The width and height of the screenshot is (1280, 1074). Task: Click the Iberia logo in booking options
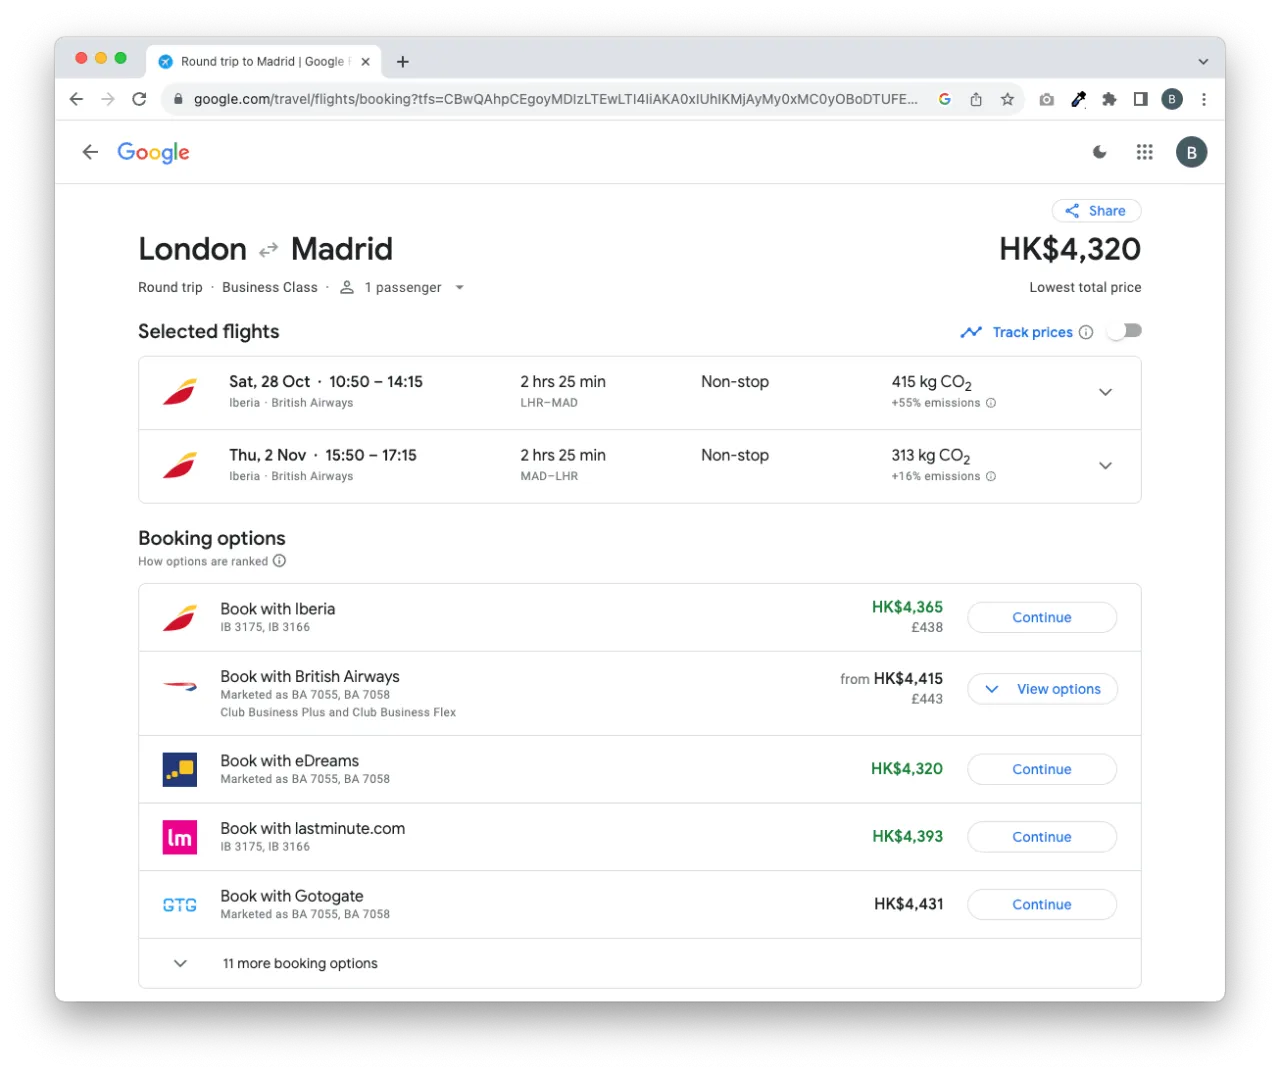pyautogui.click(x=180, y=618)
